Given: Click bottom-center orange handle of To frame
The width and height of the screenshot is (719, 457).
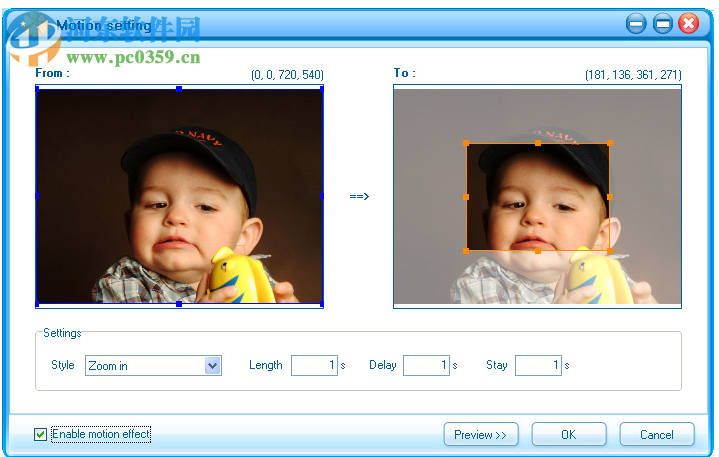Looking at the screenshot, I should [538, 251].
